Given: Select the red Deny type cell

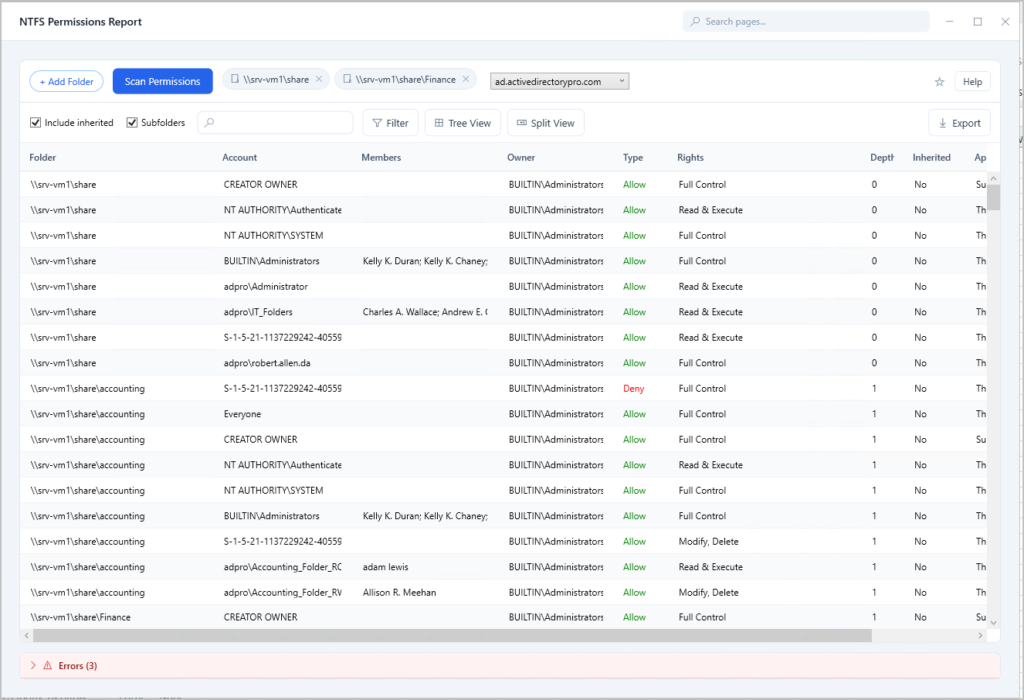Looking at the screenshot, I should [x=633, y=389].
